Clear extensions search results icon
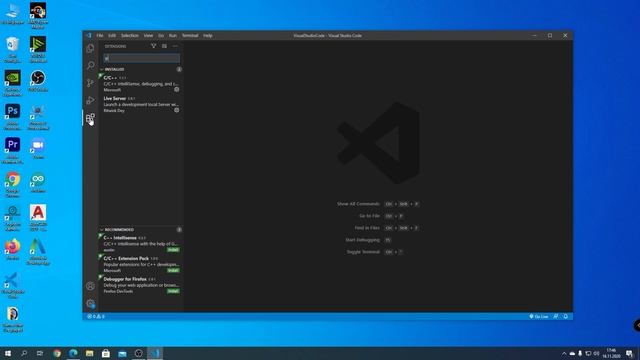 click(164, 46)
